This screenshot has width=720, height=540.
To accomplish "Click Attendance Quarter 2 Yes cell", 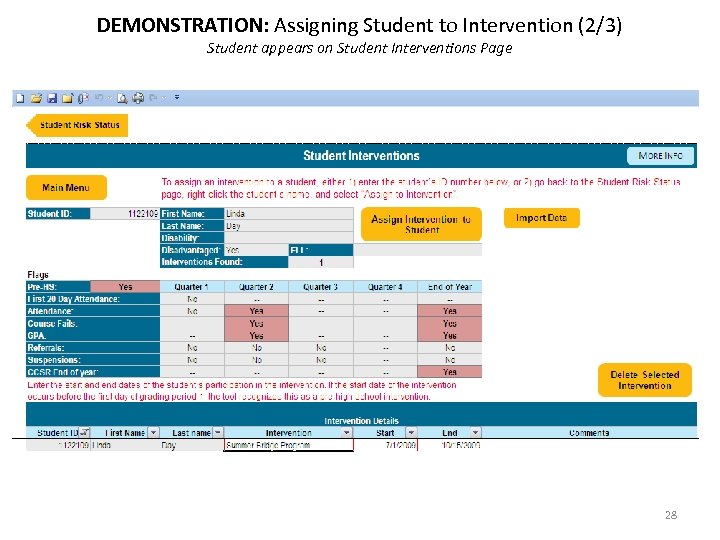I will click(x=256, y=311).
